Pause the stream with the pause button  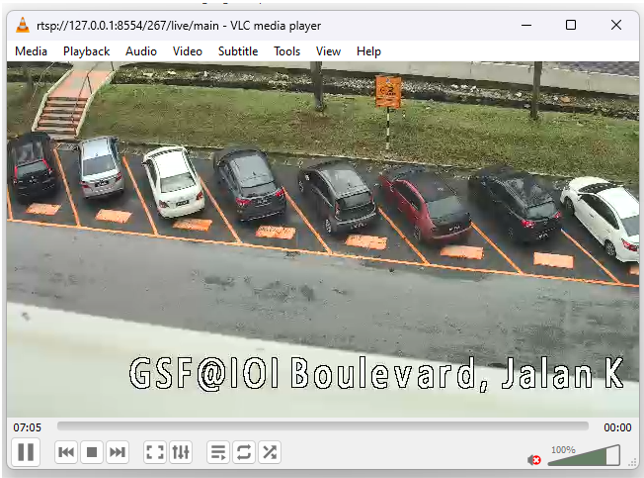coord(26,452)
